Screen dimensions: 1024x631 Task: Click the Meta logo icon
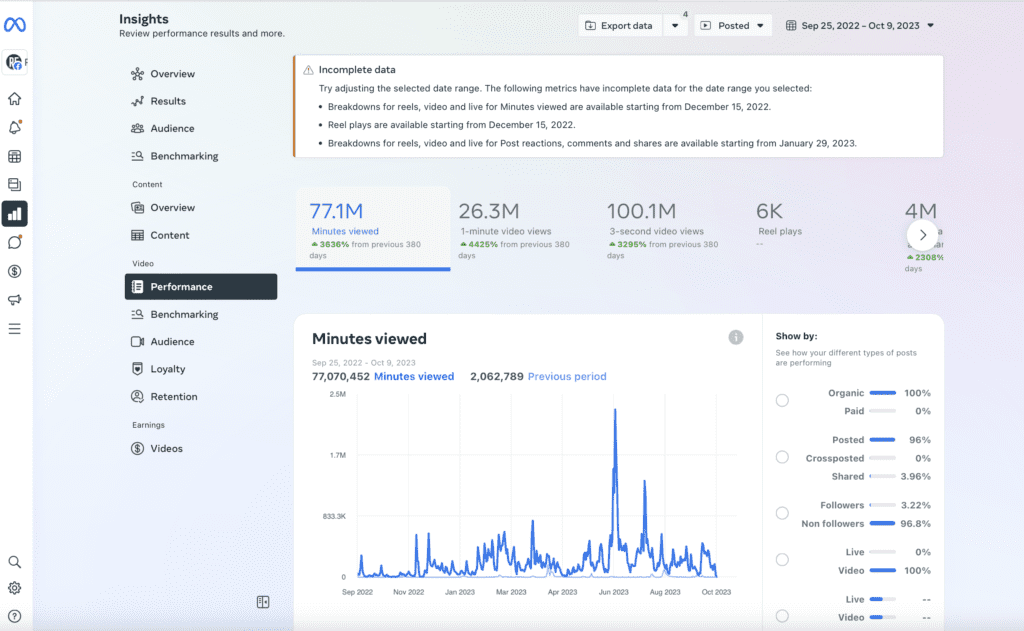tap(15, 25)
